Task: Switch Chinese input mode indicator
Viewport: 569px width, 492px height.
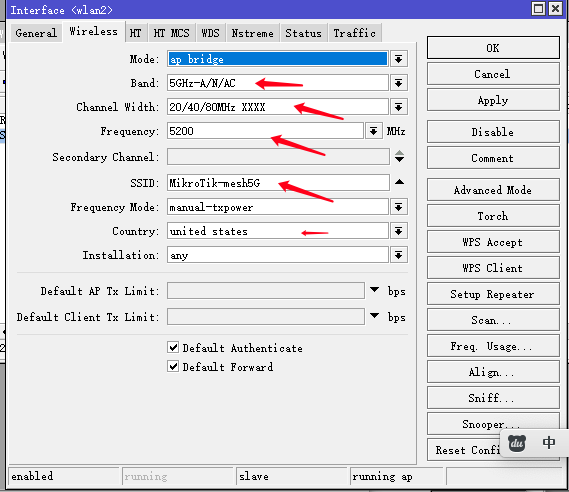Action: [549, 443]
